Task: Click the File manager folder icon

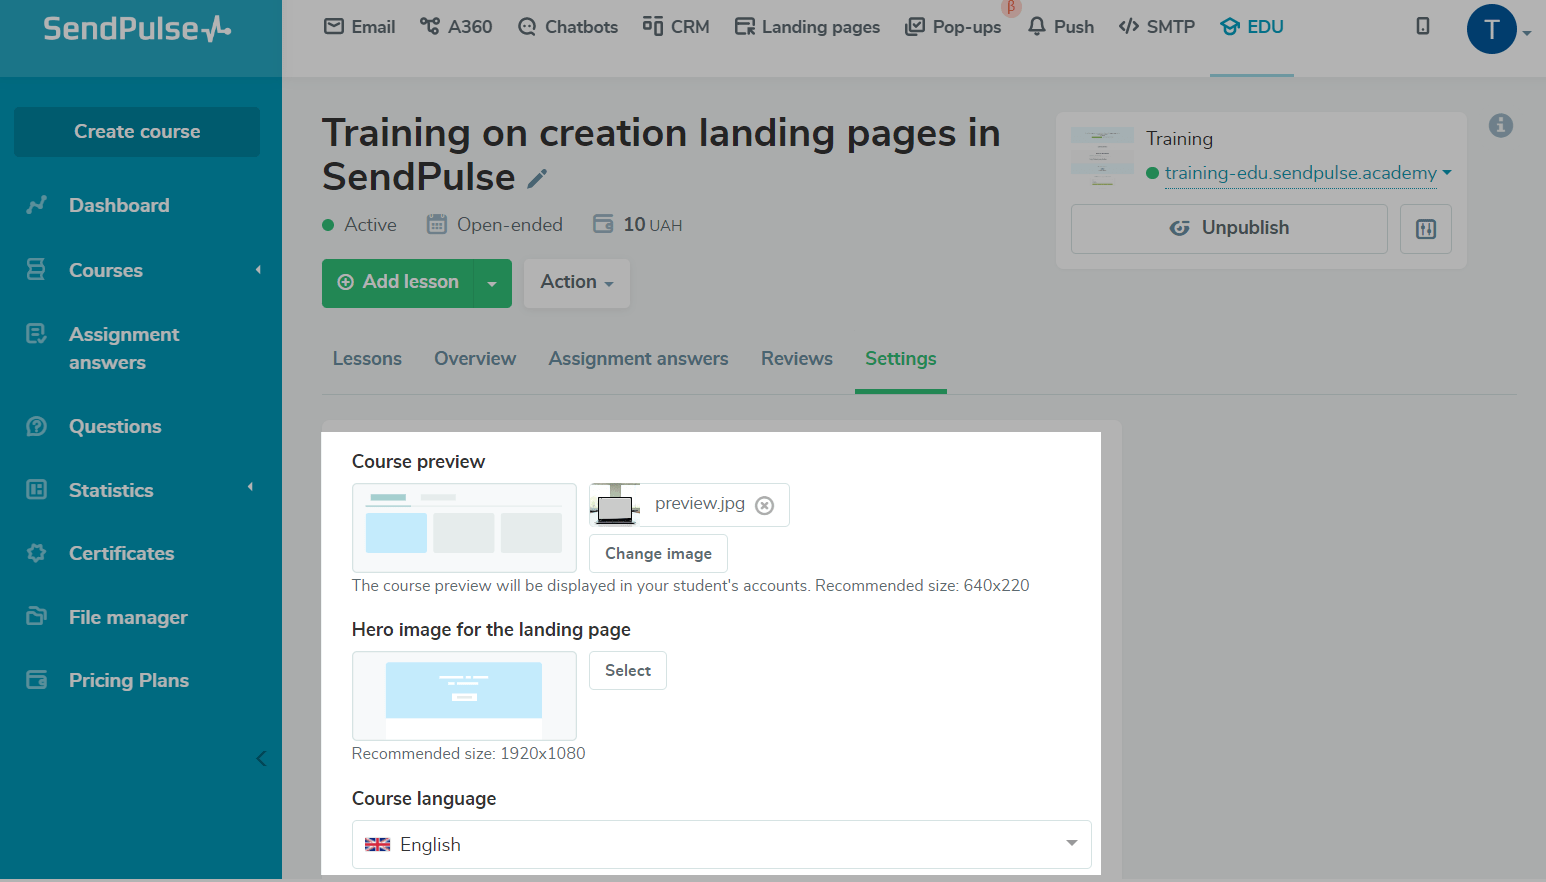Action: pos(37,616)
